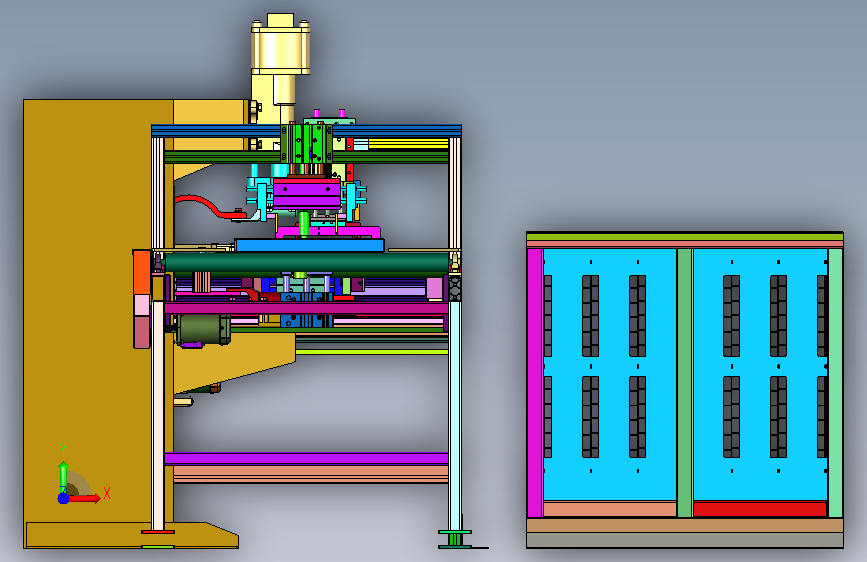Select the pink block under the orange block
The height and width of the screenshot is (562, 867).
[x=142, y=305]
